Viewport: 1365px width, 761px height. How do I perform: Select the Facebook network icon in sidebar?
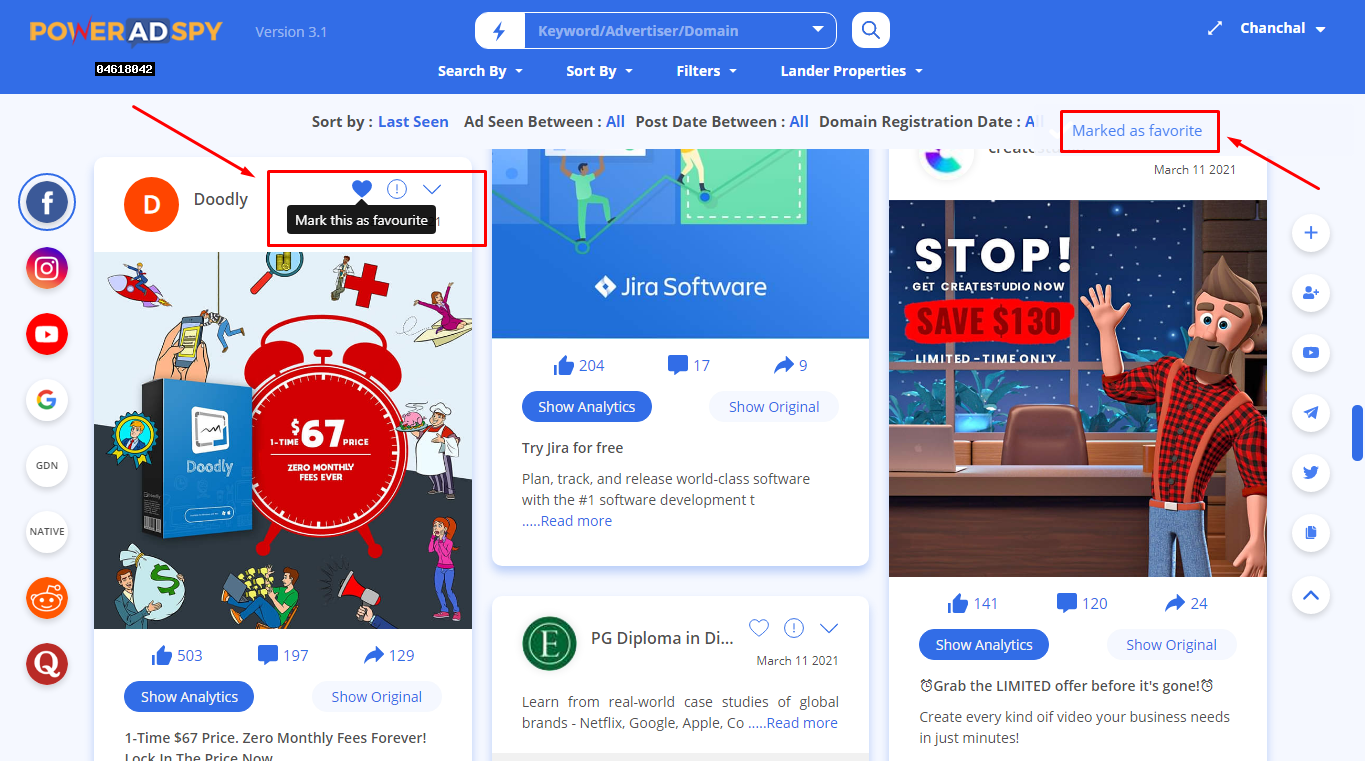click(47, 203)
